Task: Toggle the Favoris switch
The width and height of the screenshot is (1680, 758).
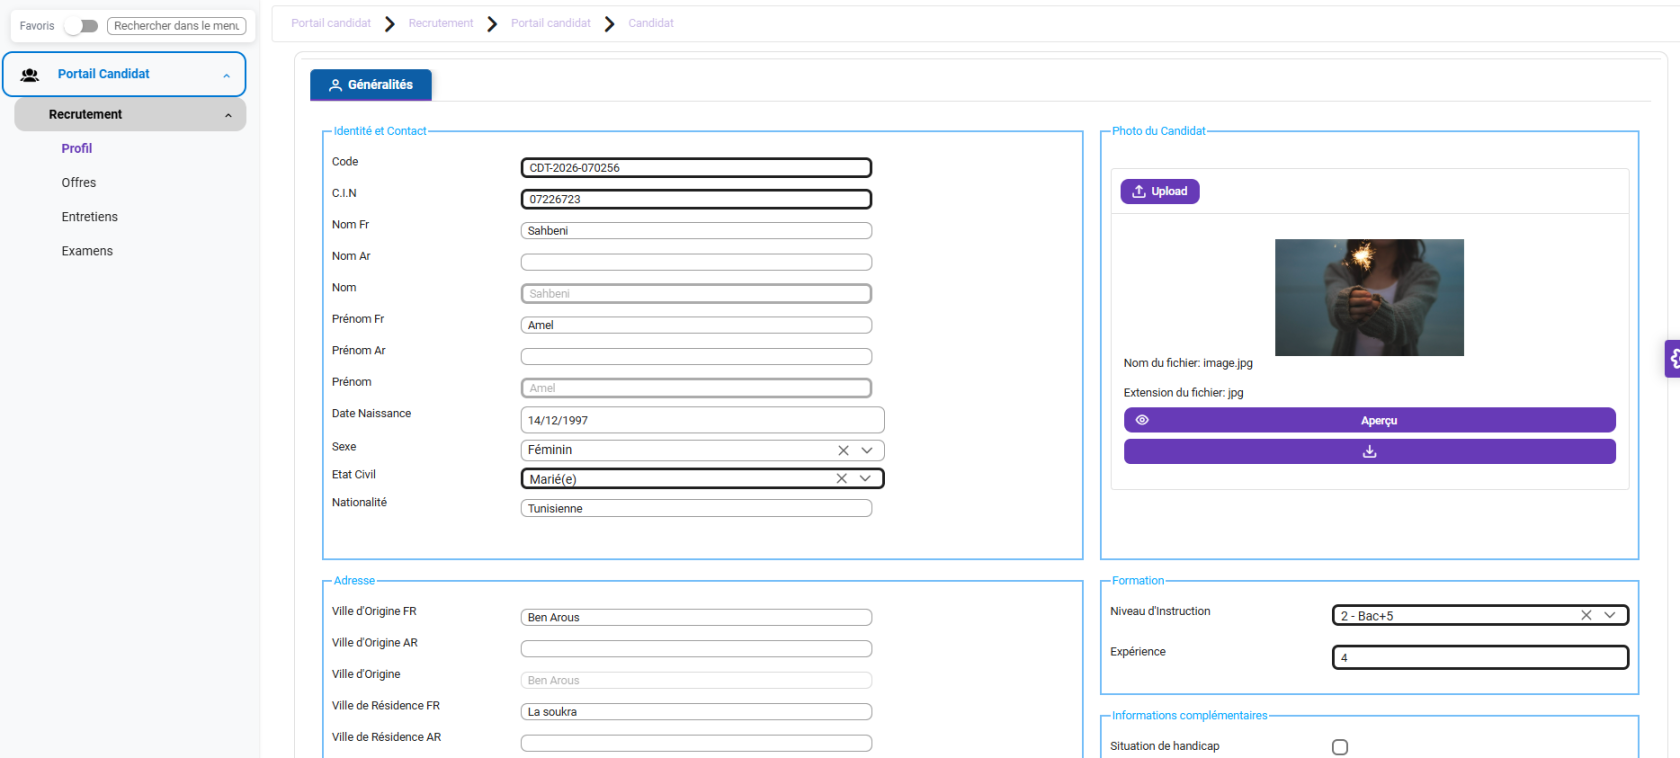Action: pyautogui.click(x=81, y=26)
